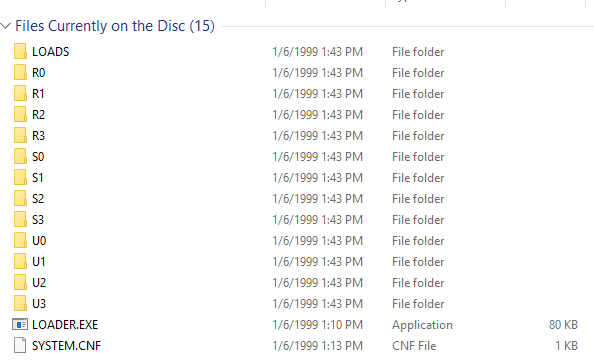Select the S2 folder row
The width and height of the screenshot is (594, 362).
tap(295, 198)
